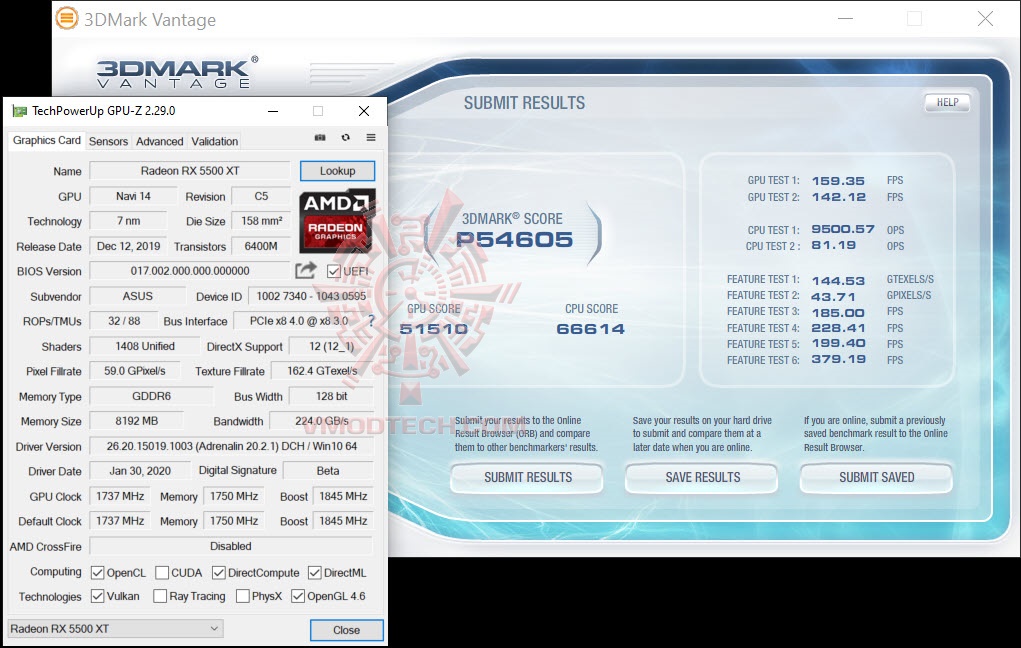Toggle the CUDA checkbox

pyautogui.click(x=162, y=572)
